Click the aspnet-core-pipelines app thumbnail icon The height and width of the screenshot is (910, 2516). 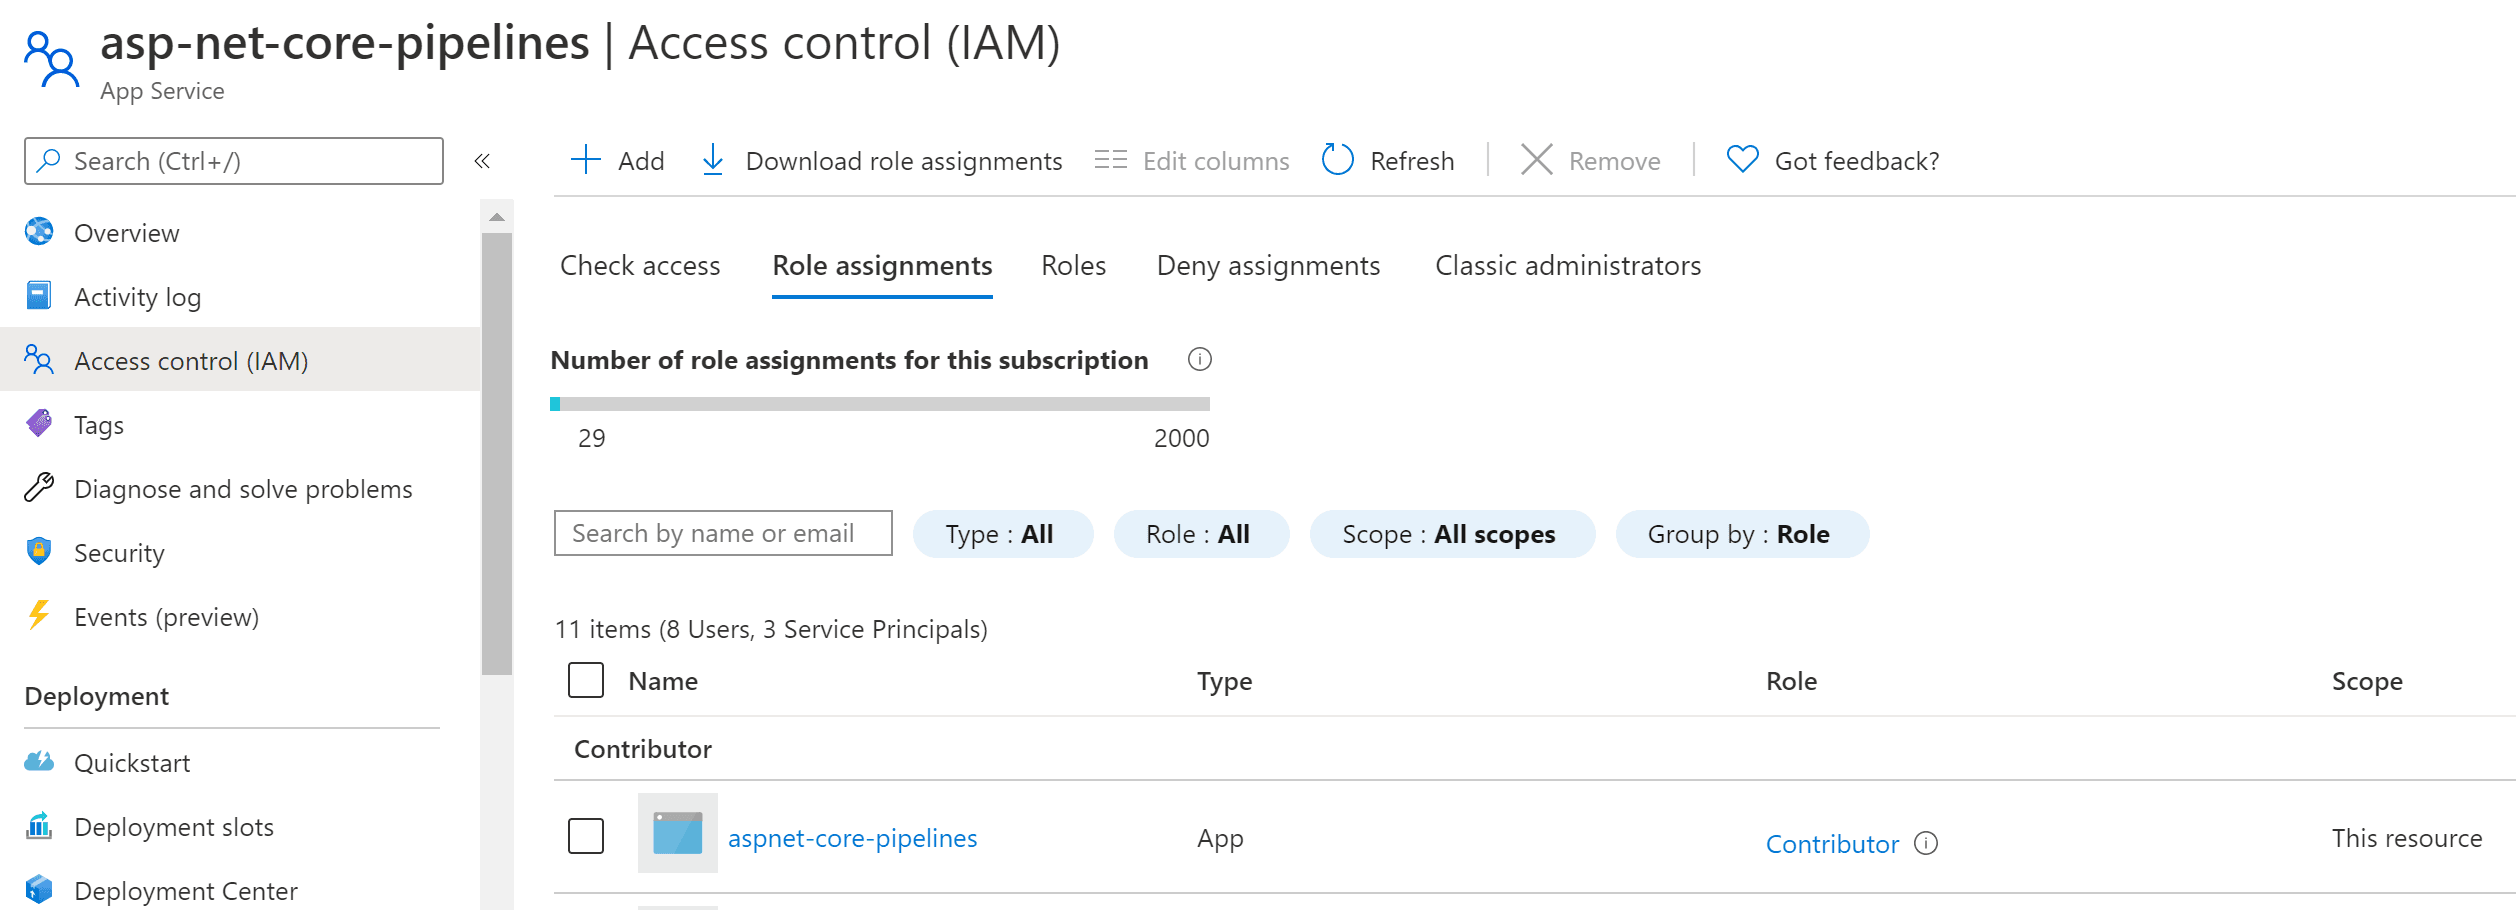678,833
